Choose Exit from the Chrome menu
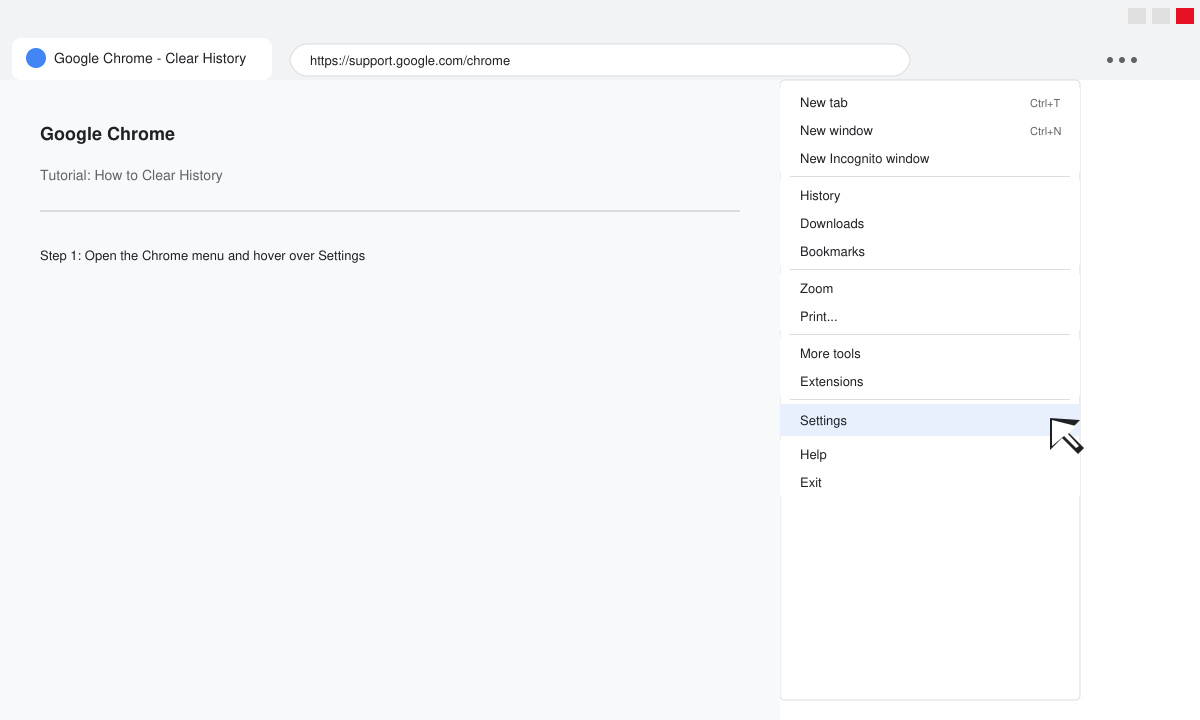 [x=930, y=483]
